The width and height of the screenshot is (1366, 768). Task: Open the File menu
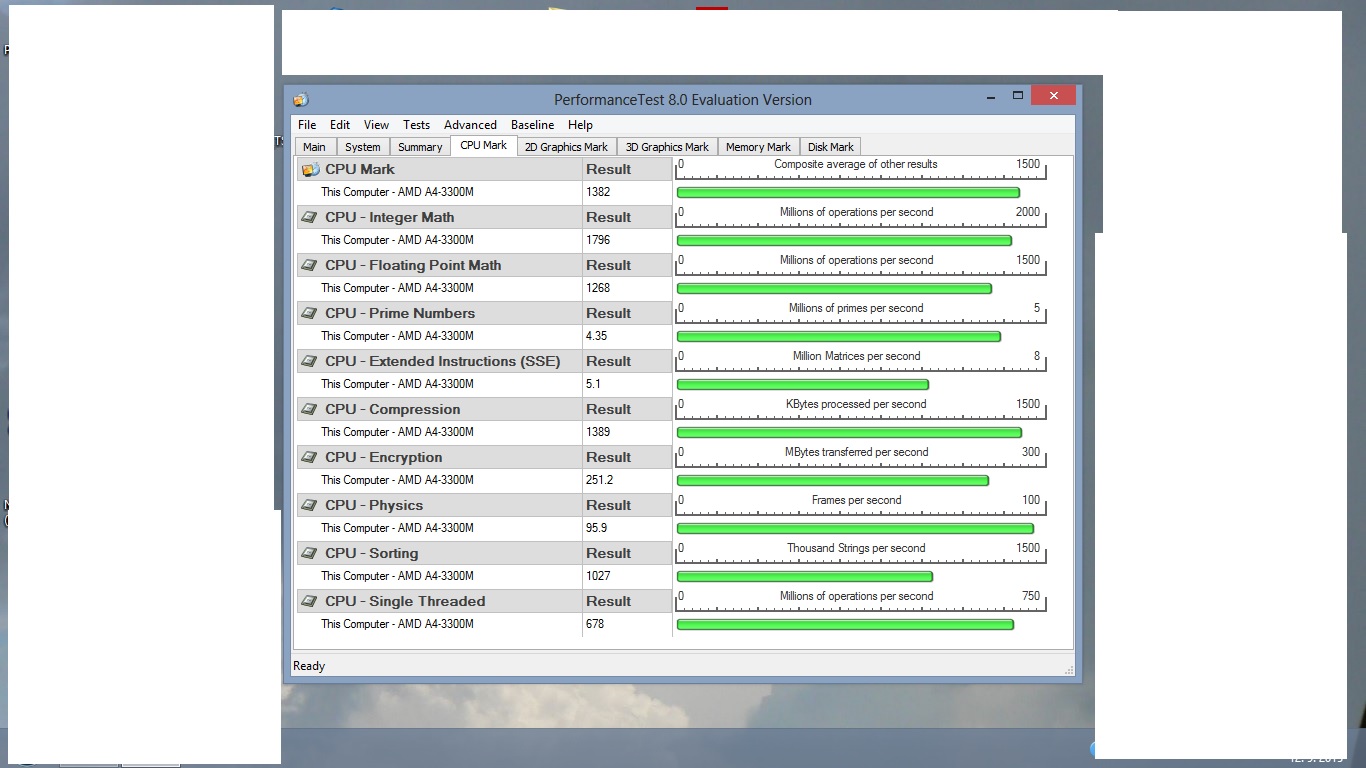(x=307, y=125)
